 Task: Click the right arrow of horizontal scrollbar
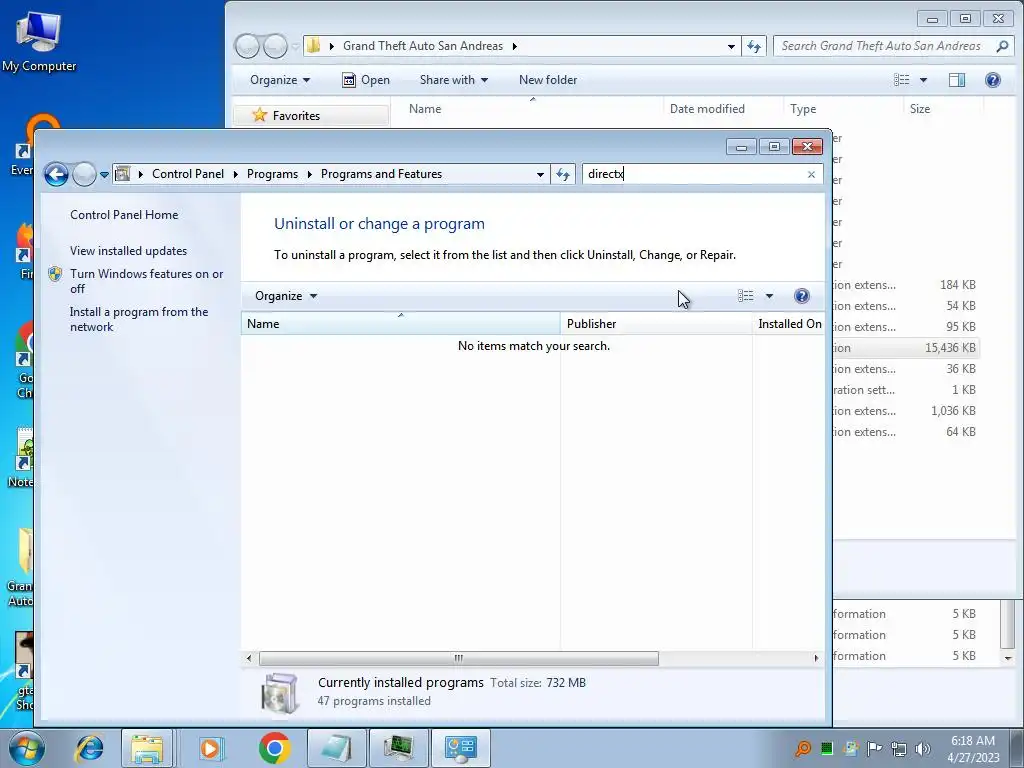click(x=816, y=658)
